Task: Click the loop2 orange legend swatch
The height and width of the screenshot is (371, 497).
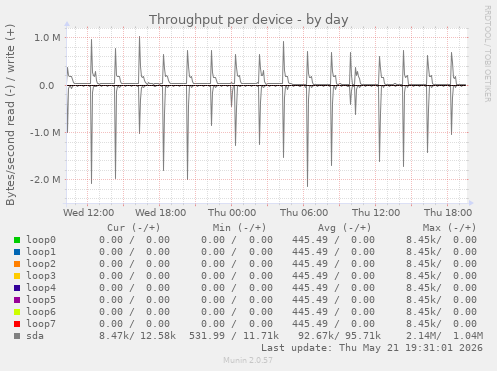Action: pyautogui.click(x=17, y=264)
